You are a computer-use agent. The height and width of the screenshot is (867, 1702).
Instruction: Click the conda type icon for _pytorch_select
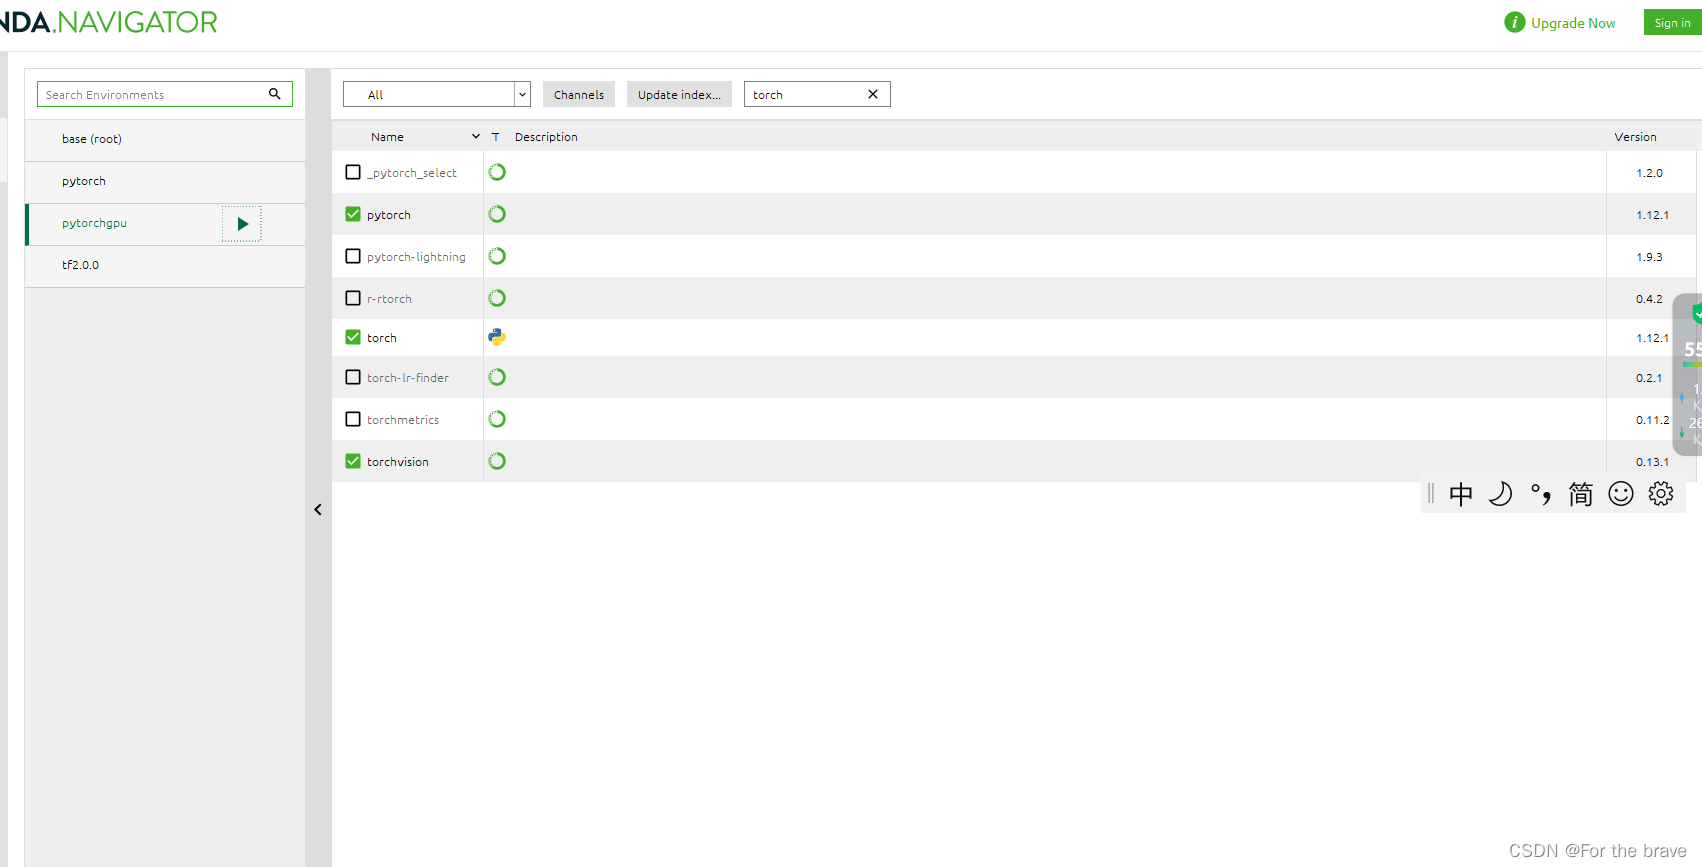(497, 172)
